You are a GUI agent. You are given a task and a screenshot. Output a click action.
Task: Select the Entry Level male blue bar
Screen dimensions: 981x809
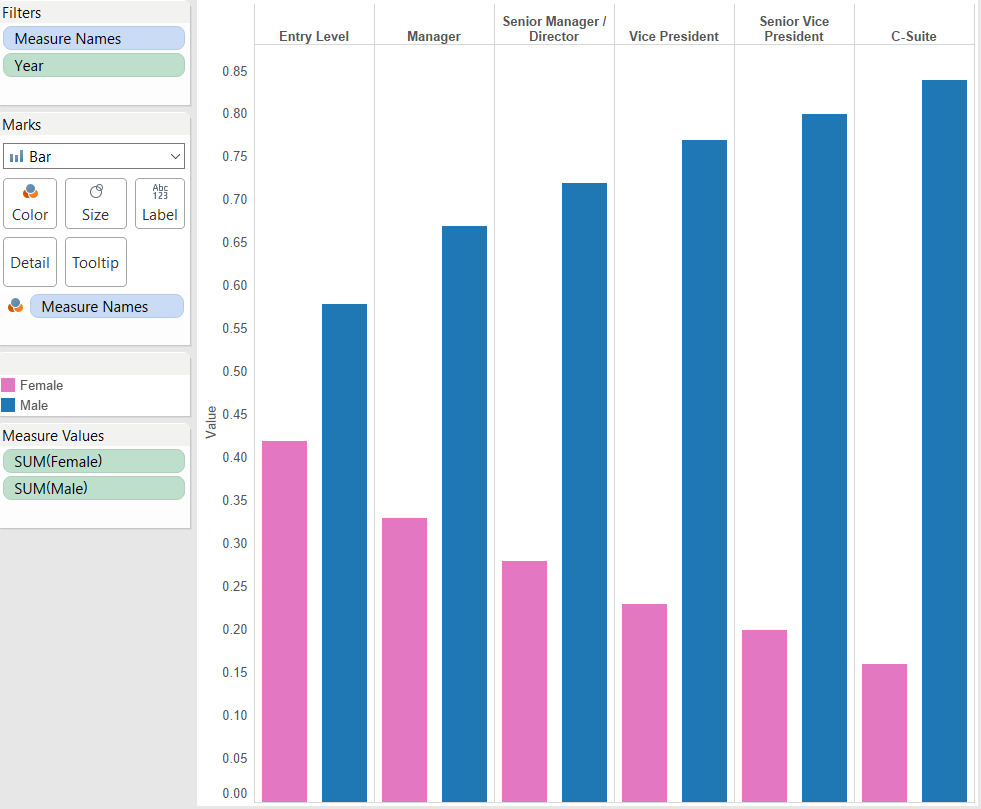point(345,553)
